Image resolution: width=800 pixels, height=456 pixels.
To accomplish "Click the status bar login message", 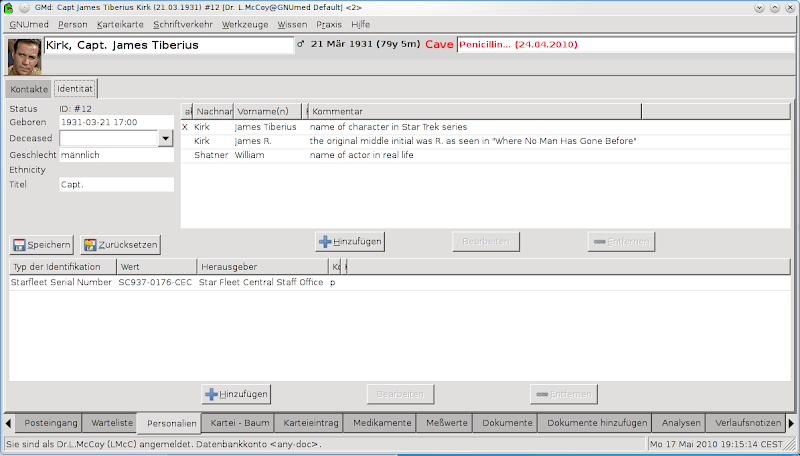I will click(164, 444).
